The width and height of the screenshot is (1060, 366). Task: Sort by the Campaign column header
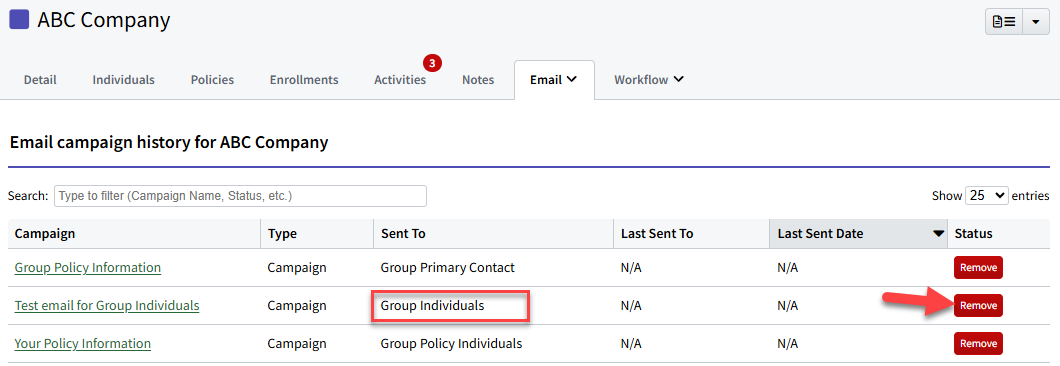click(x=134, y=233)
